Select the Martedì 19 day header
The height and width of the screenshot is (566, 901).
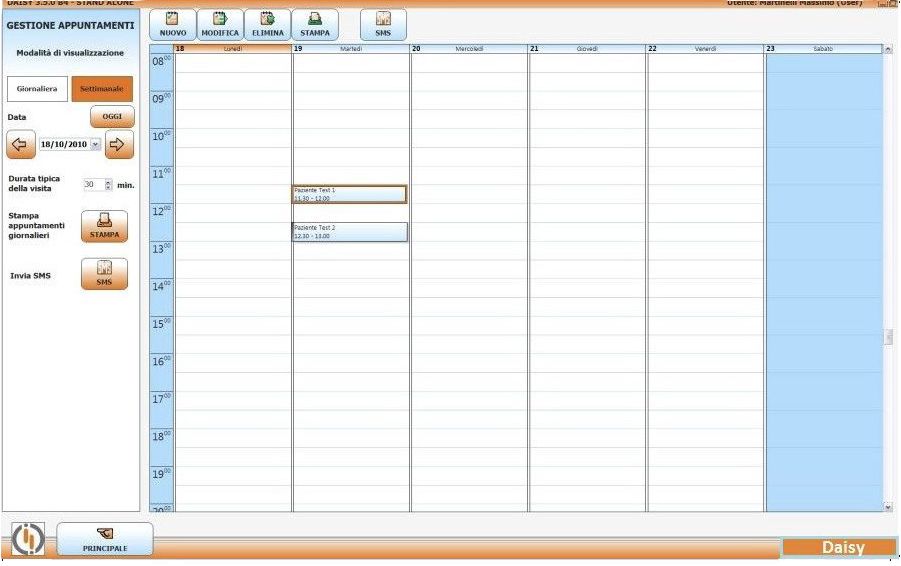coord(351,48)
